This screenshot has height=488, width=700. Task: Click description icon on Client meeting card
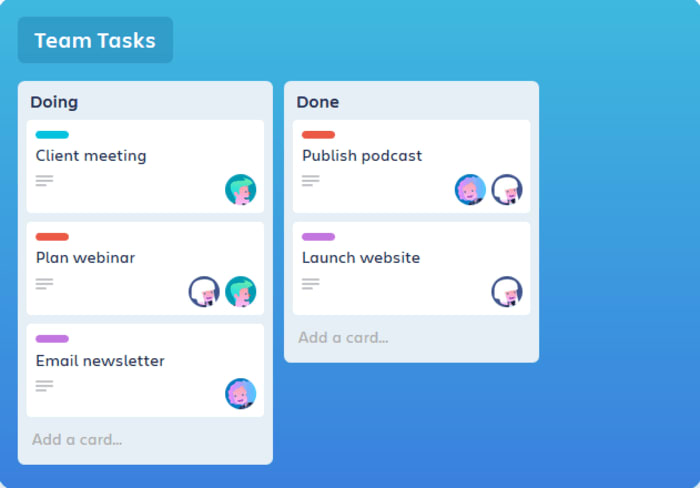click(44, 181)
